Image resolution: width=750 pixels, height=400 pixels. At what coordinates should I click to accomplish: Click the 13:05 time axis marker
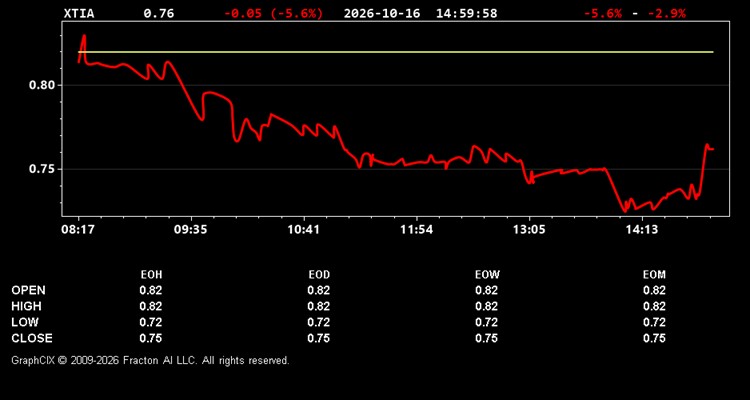[x=529, y=230]
